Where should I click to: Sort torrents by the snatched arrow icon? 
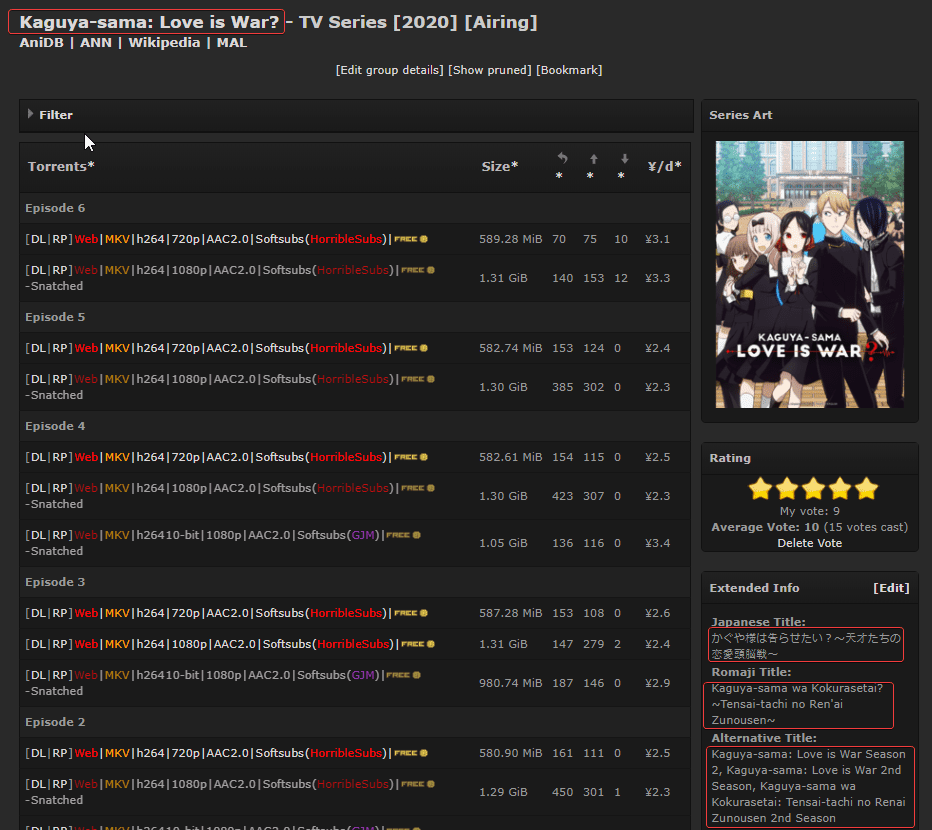562,158
